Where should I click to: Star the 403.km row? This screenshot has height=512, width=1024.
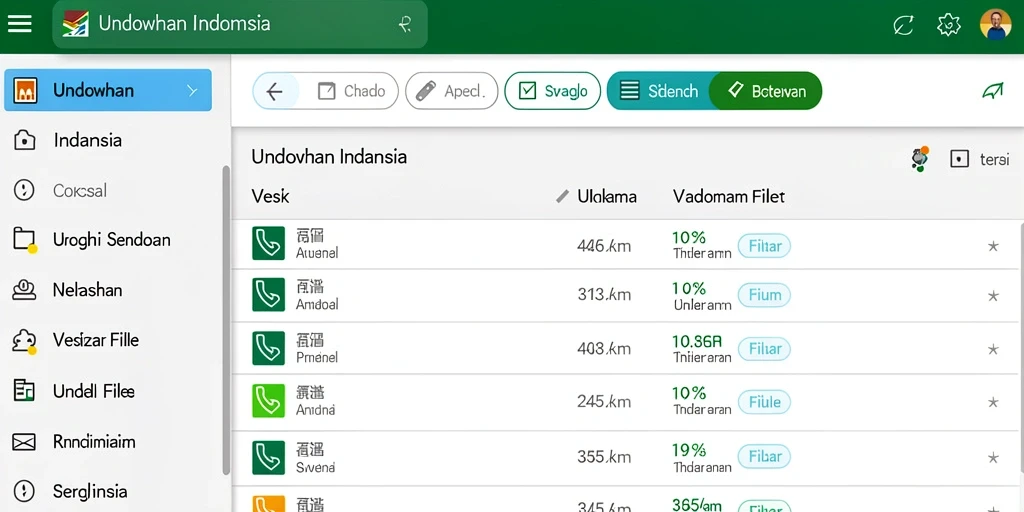coord(993,350)
